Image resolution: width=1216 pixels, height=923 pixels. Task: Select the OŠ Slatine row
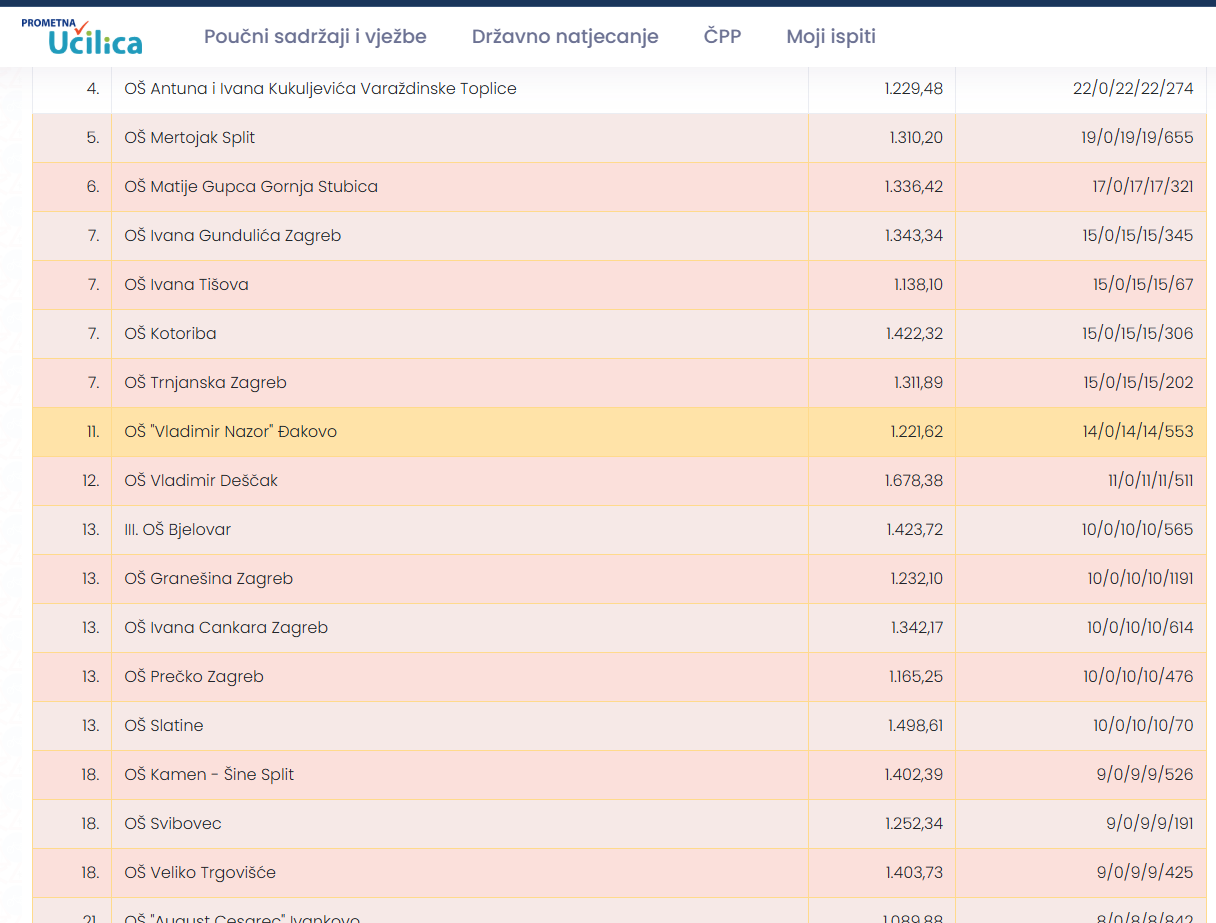(164, 726)
